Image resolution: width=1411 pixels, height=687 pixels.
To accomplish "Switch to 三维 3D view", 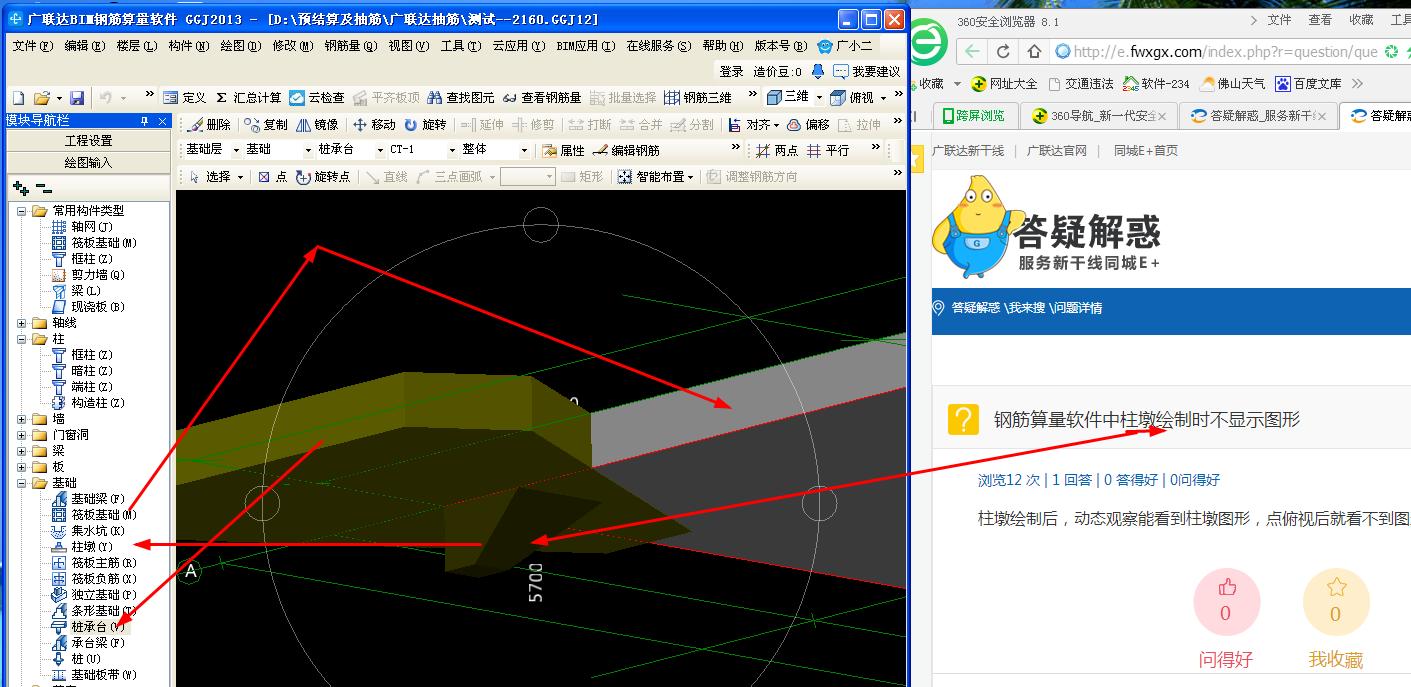I will pos(788,97).
